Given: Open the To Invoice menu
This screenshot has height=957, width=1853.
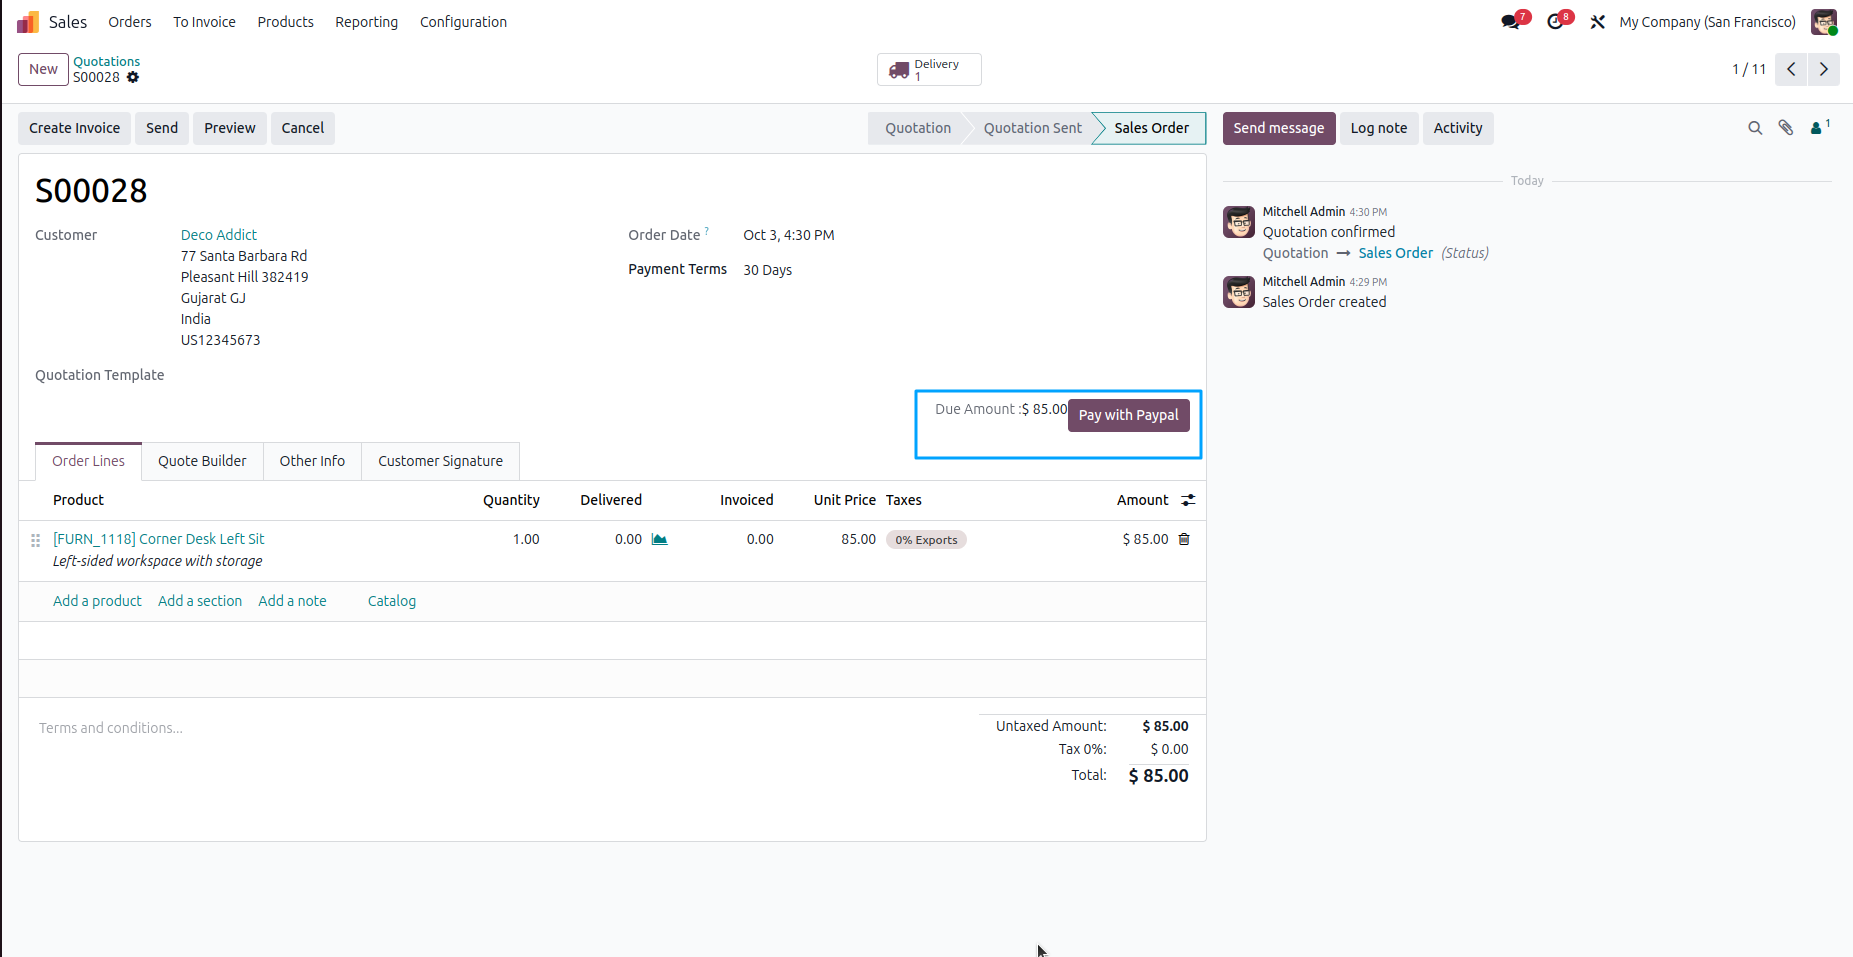Looking at the screenshot, I should pyautogui.click(x=204, y=22).
